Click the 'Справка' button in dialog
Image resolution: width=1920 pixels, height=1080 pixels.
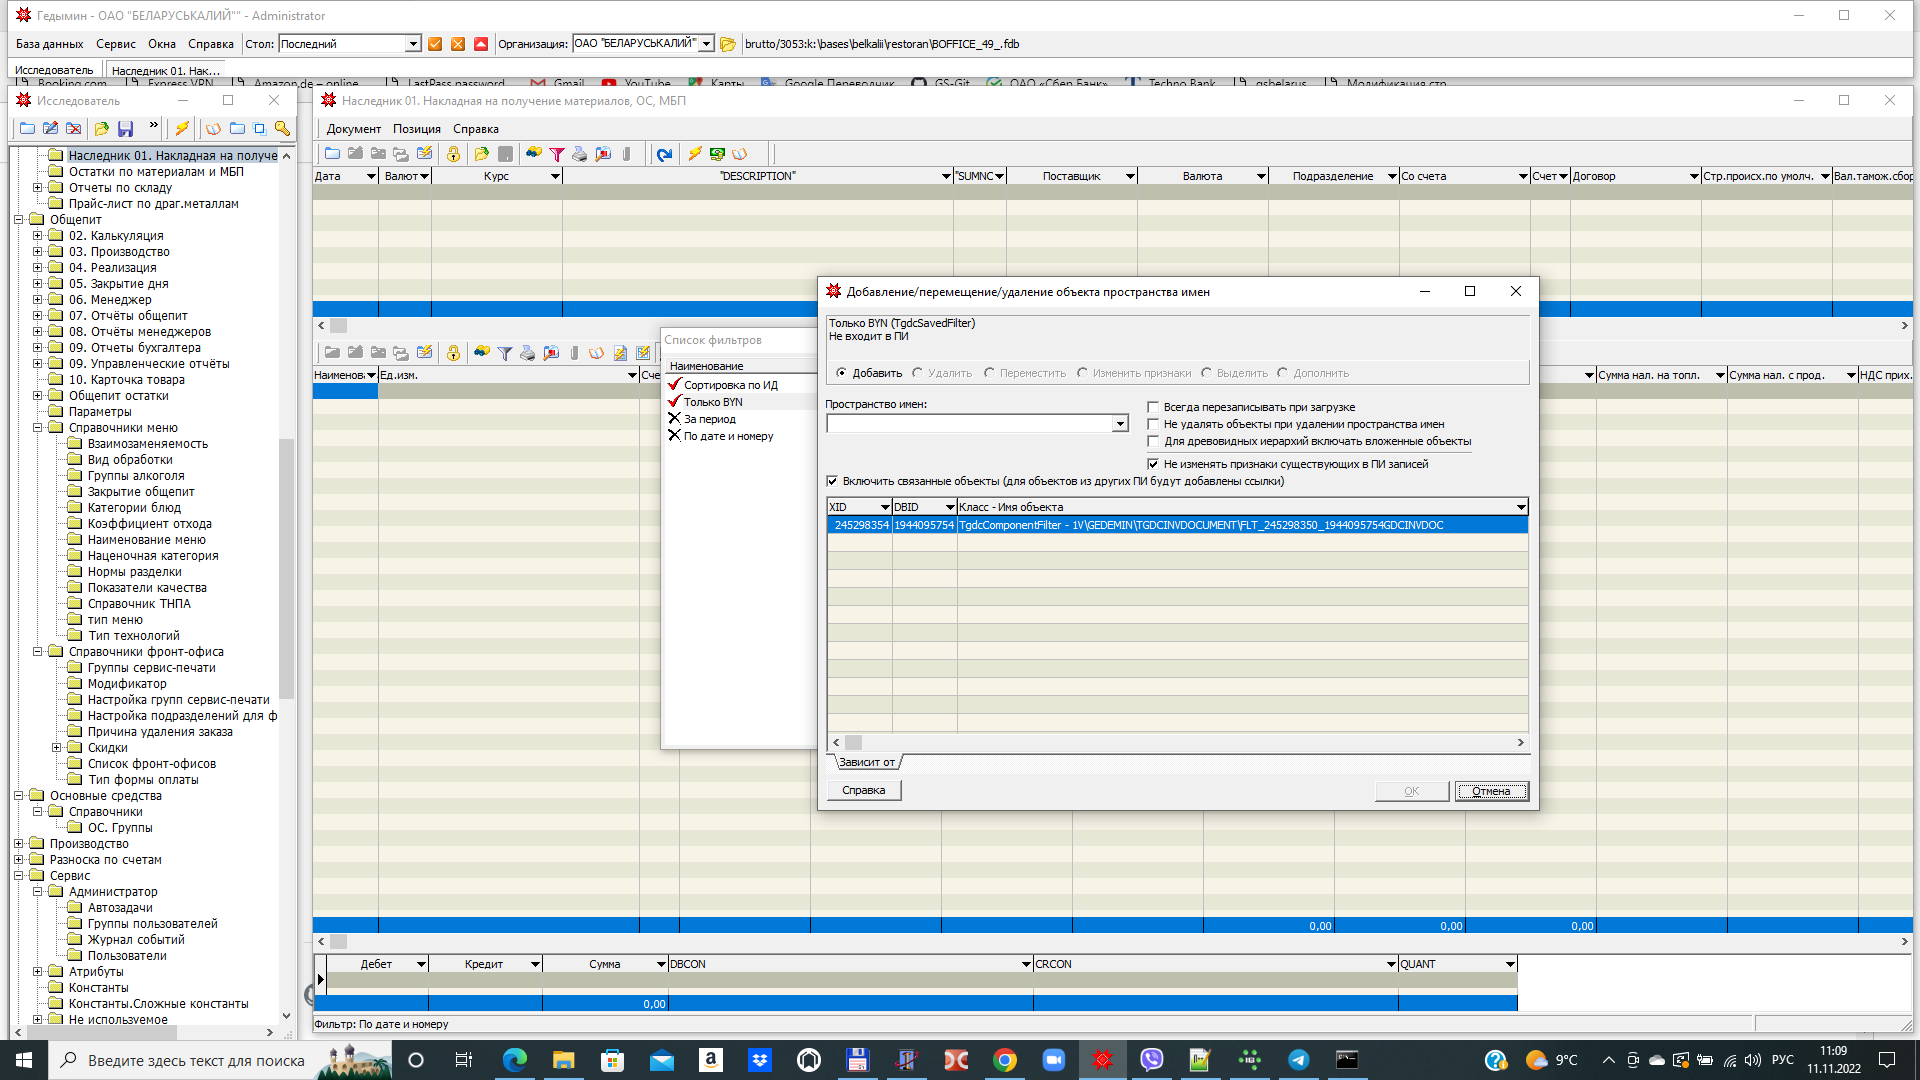tap(863, 790)
